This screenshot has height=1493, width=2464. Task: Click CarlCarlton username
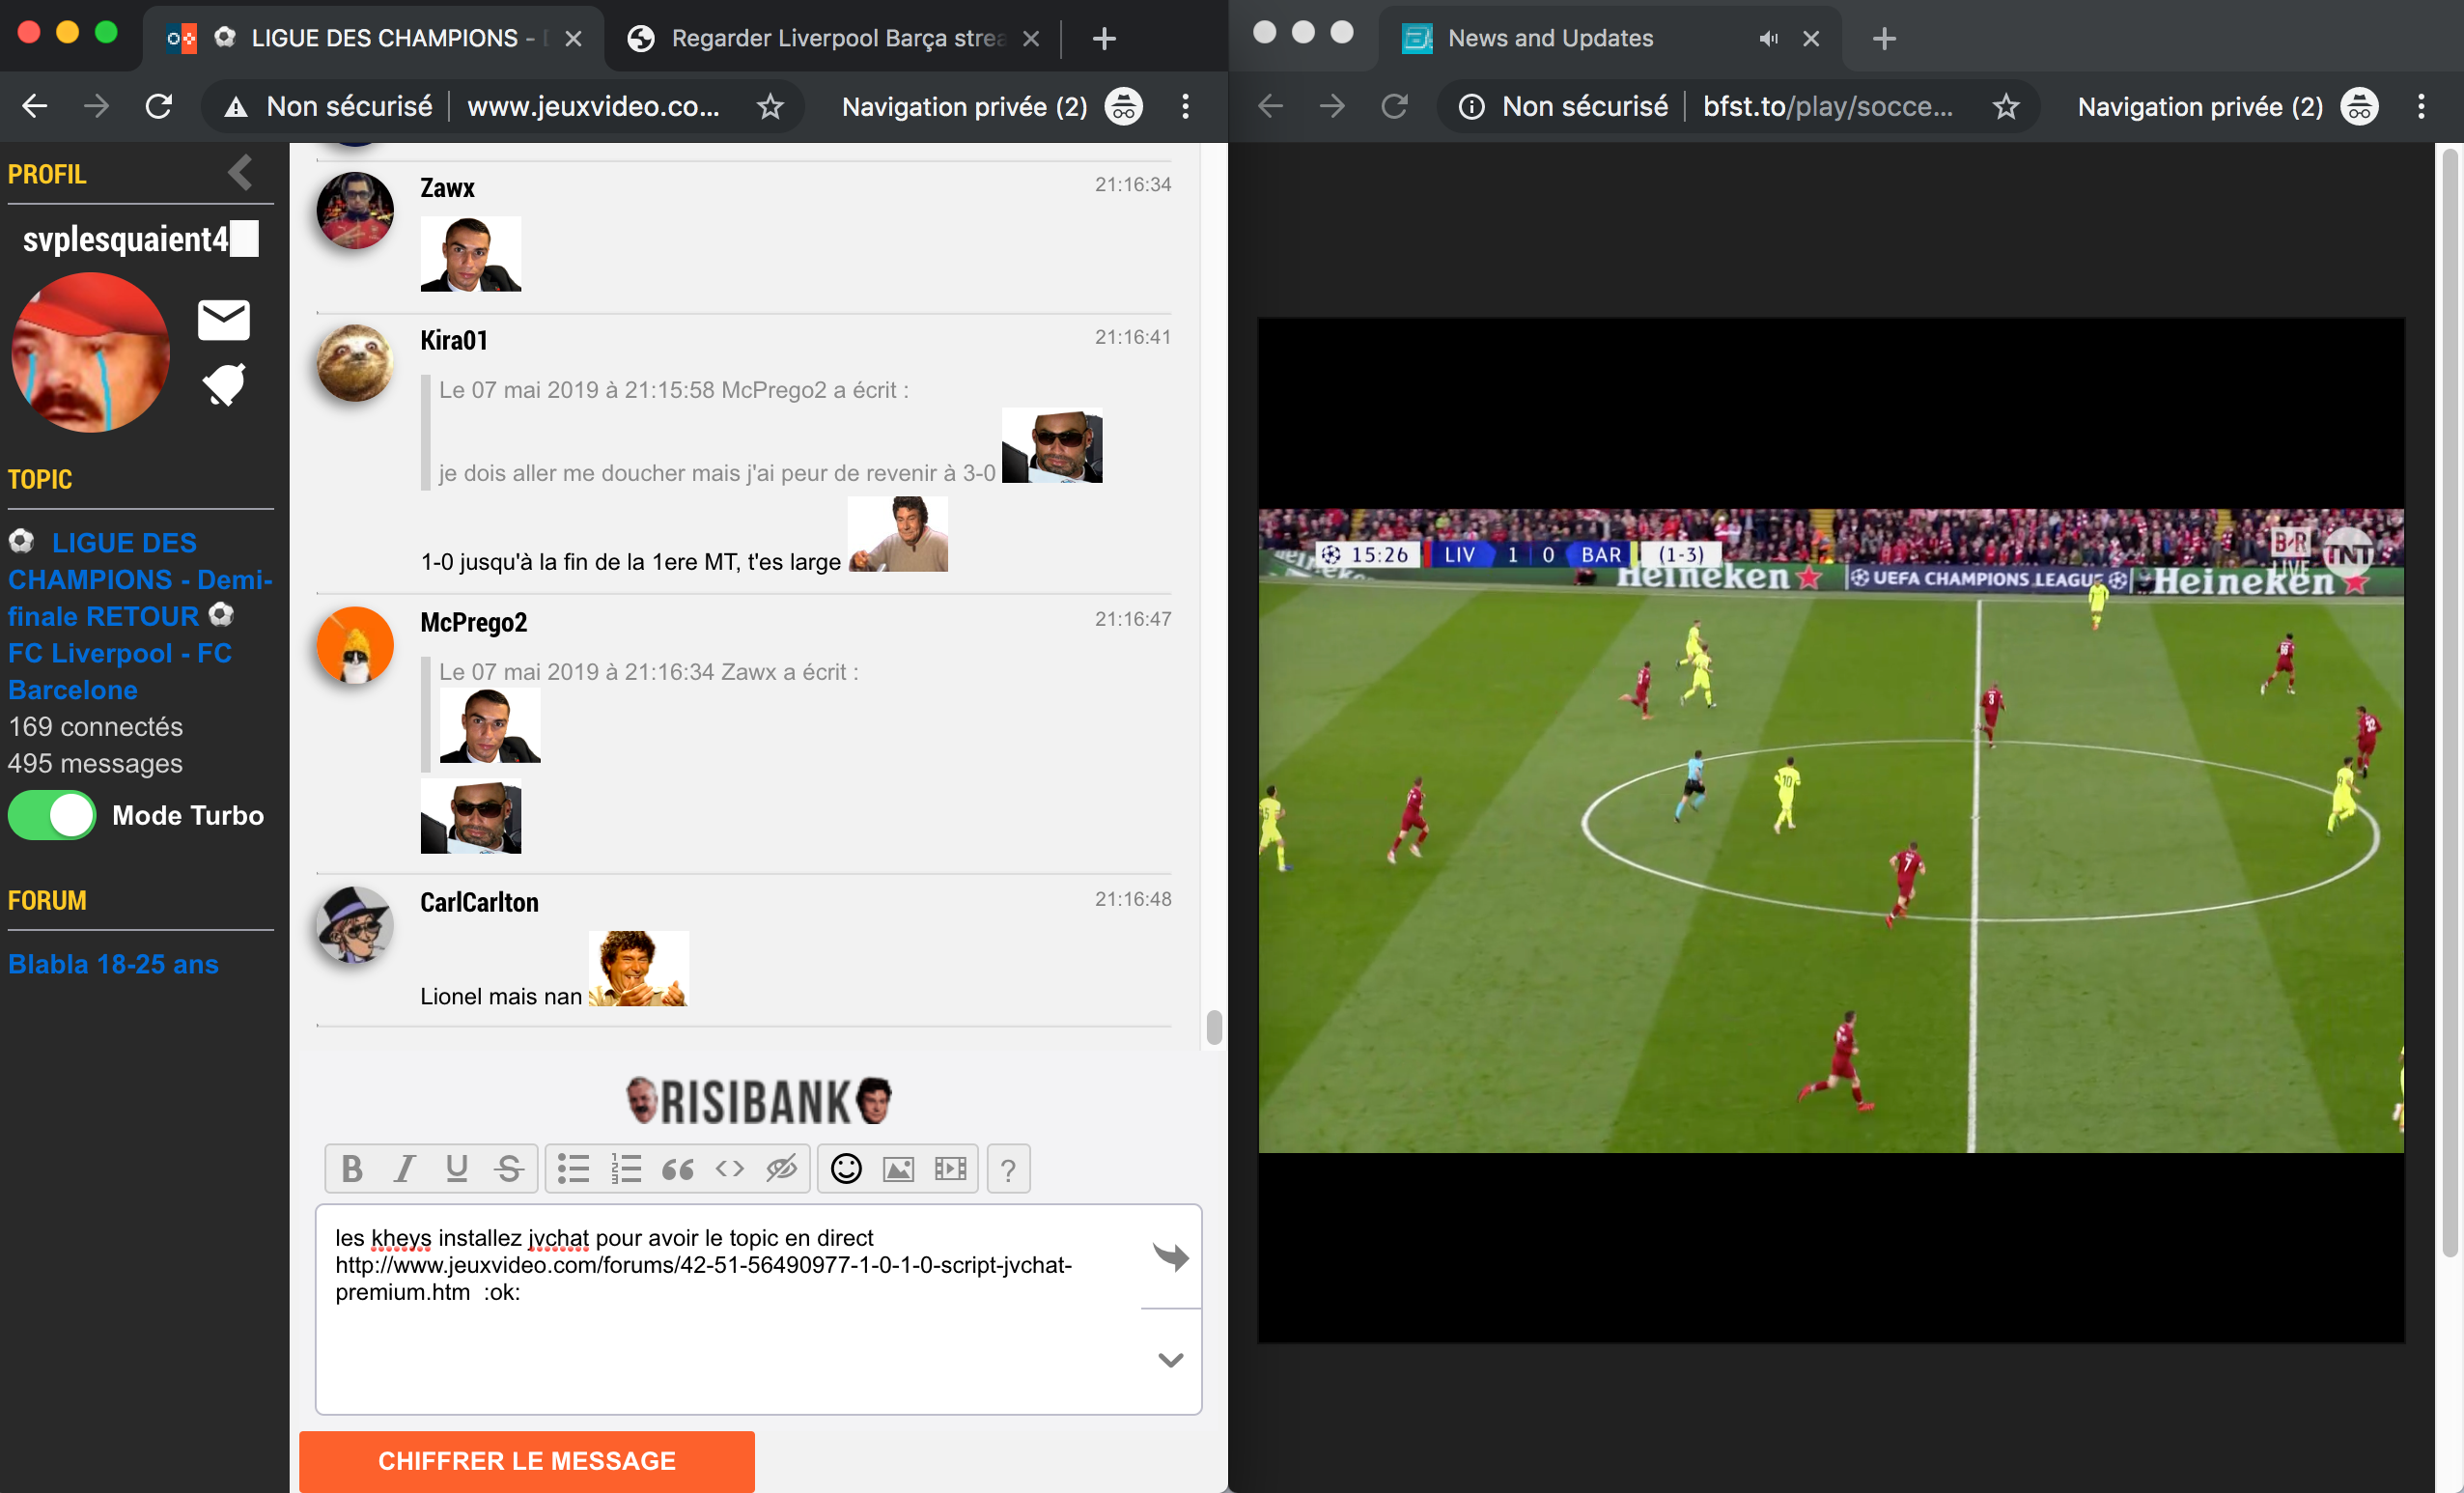point(479,902)
